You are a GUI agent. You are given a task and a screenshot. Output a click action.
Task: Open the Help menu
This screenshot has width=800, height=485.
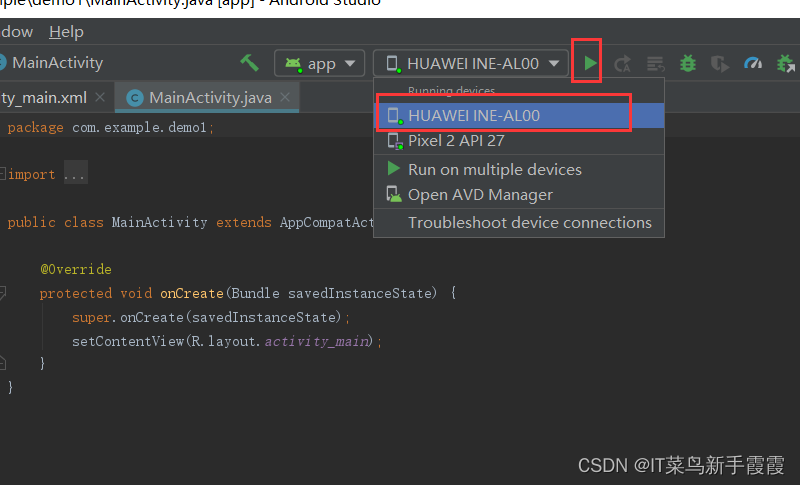(x=66, y=32)
